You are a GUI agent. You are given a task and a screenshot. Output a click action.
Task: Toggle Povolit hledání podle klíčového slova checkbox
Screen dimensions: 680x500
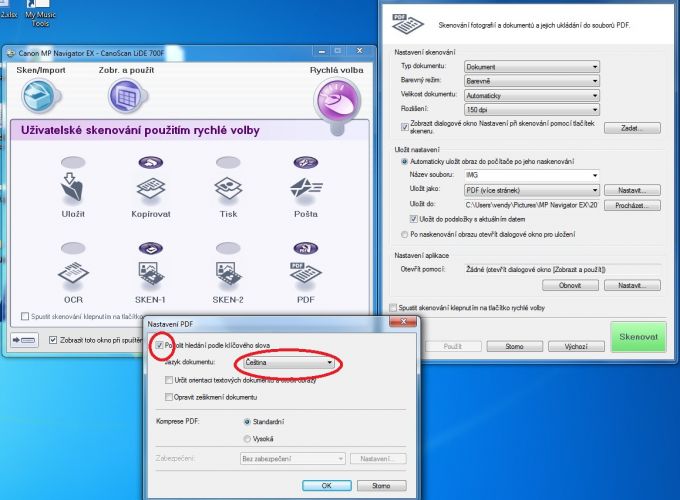[x=159, y=345]
